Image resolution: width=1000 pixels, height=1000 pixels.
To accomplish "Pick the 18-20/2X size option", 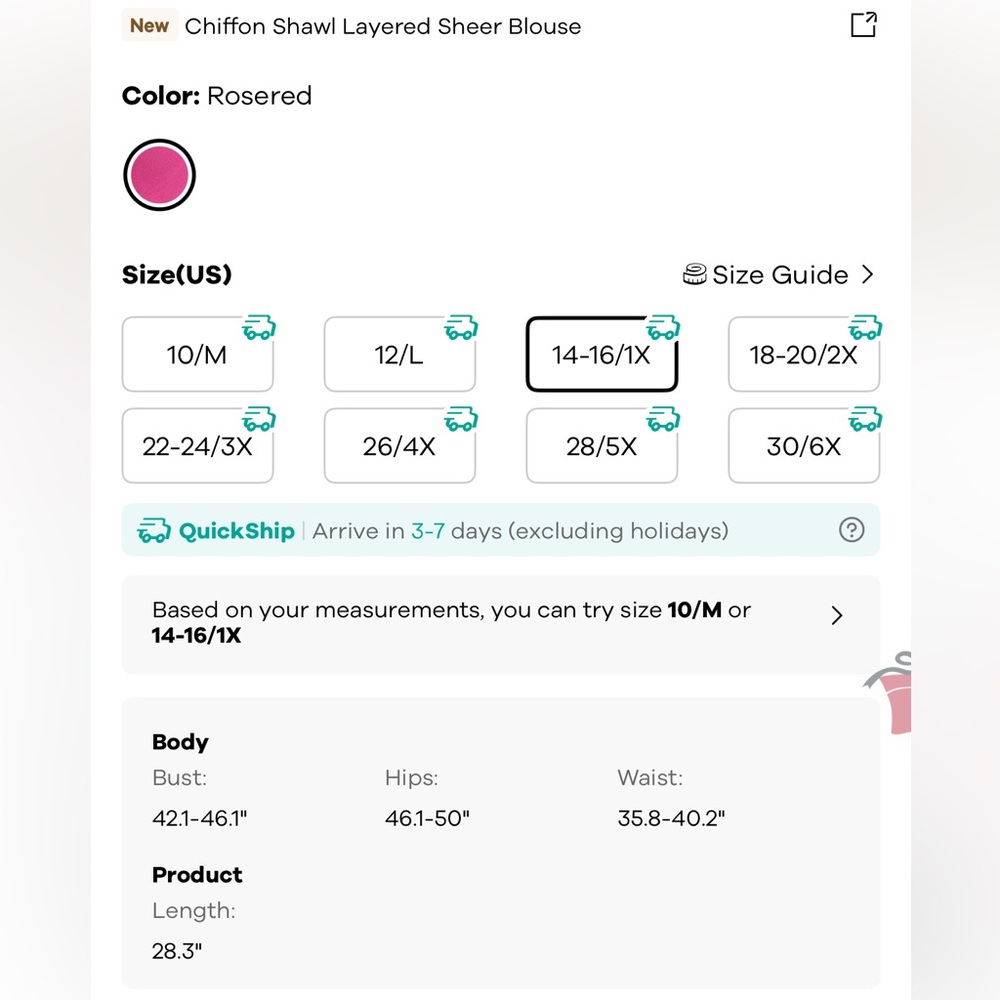I will pos(803,355).
